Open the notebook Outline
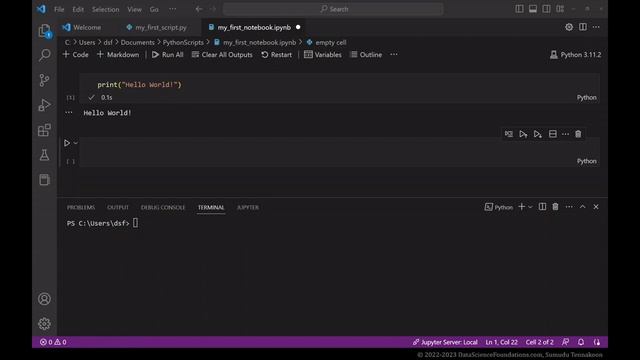This screenshot has height=360, width=640. (x=366, y=55)
